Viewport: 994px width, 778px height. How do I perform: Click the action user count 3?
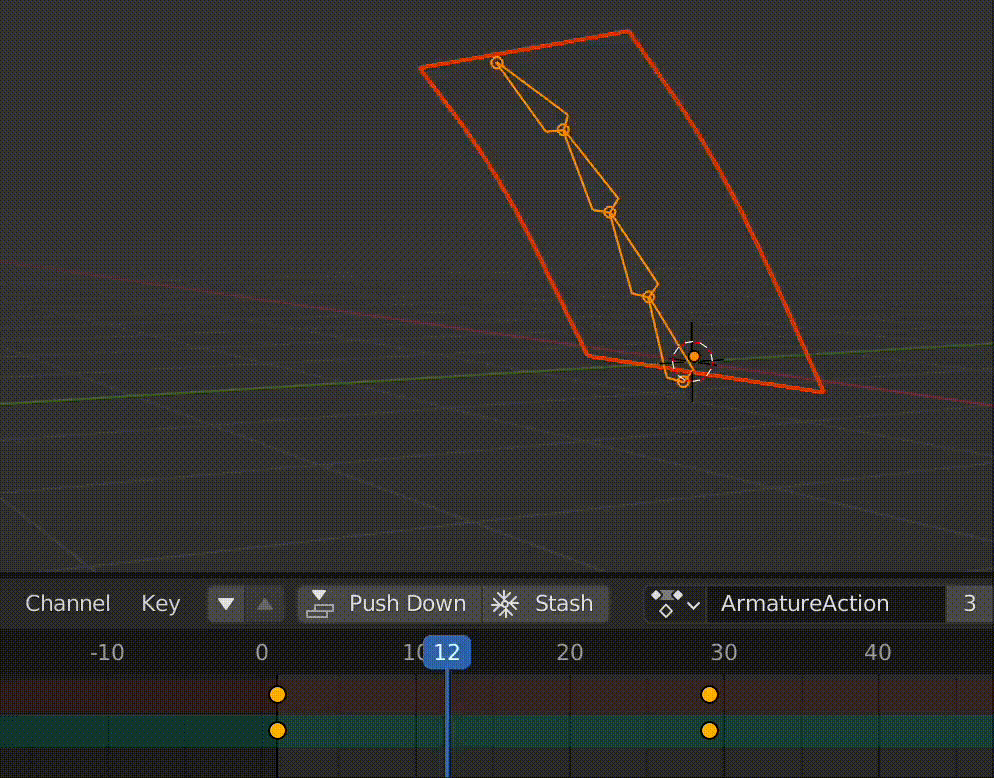point(969,604)
